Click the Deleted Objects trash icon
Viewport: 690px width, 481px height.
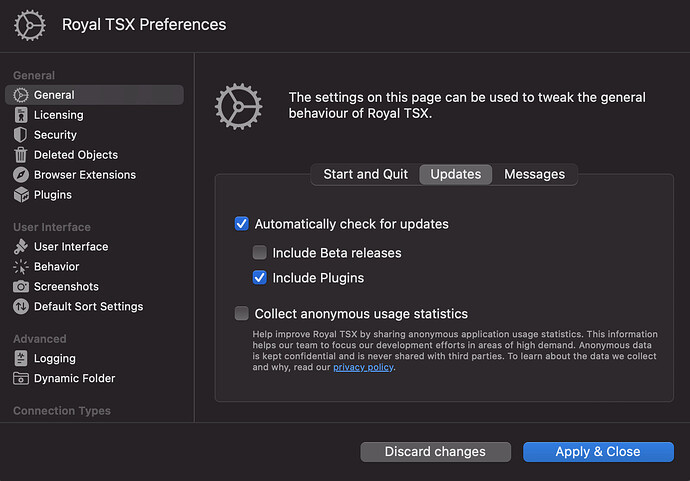[x=21, y=155]
